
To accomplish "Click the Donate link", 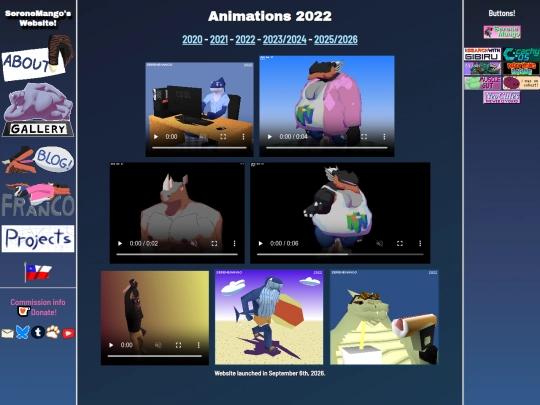I will pos(44,312).
